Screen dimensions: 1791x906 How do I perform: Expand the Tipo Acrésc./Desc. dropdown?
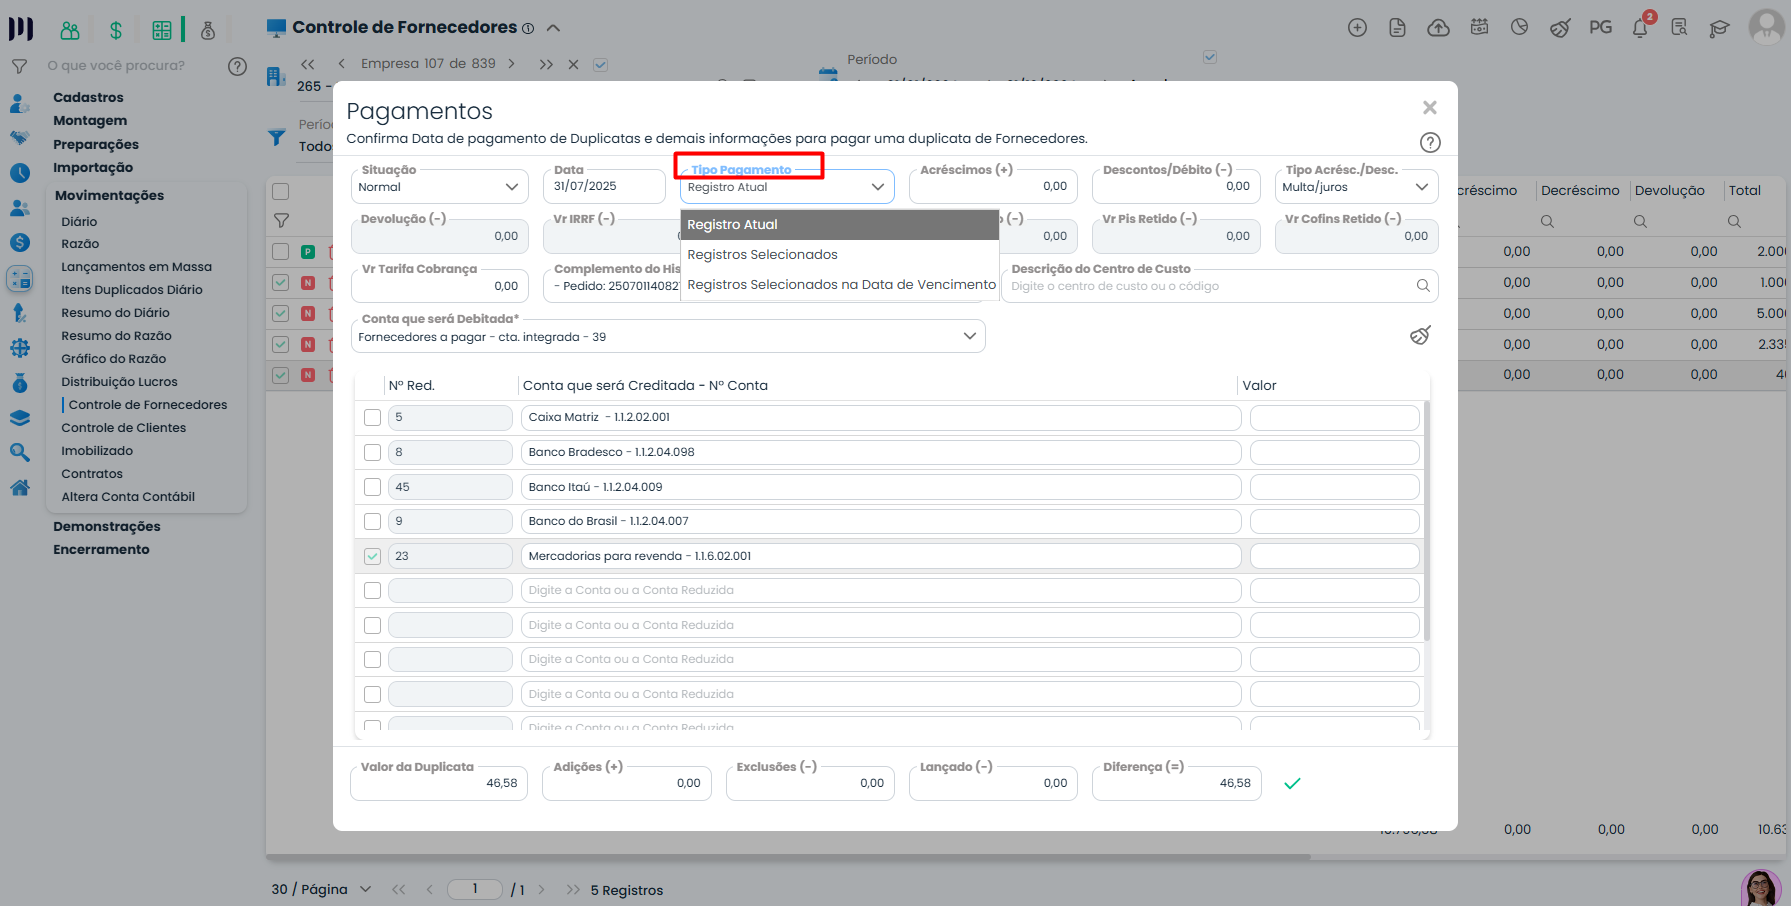[x=1355, y=187]
